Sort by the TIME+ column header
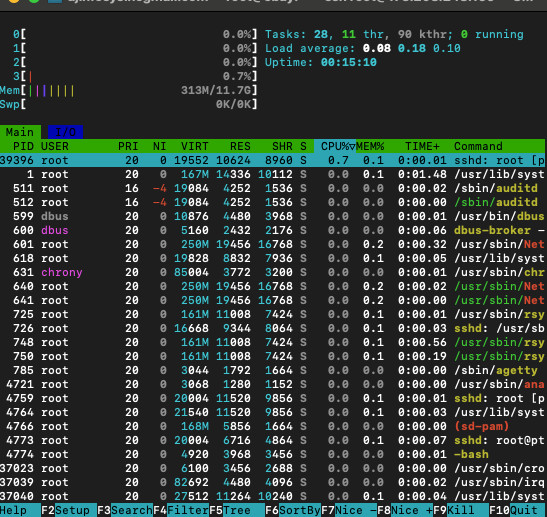 coord(422,146)
